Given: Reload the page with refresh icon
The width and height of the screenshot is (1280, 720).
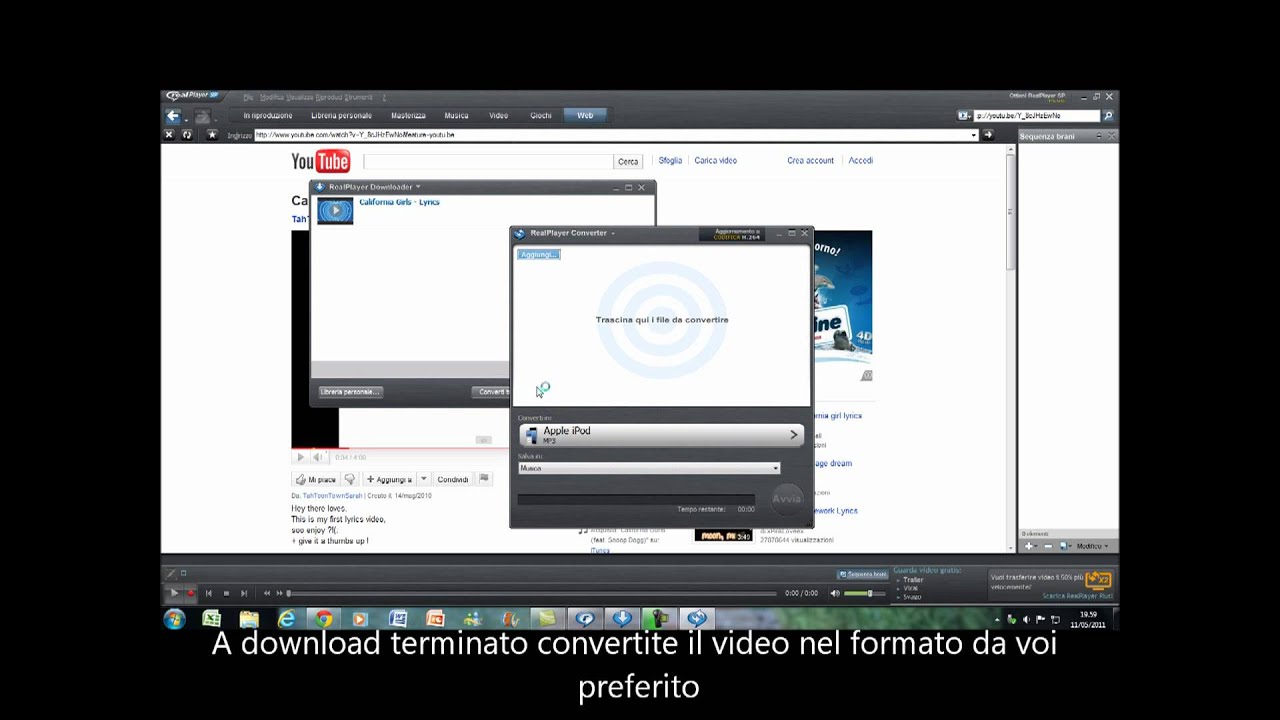Looking at the screenshot, I should [x=187, y=135].
